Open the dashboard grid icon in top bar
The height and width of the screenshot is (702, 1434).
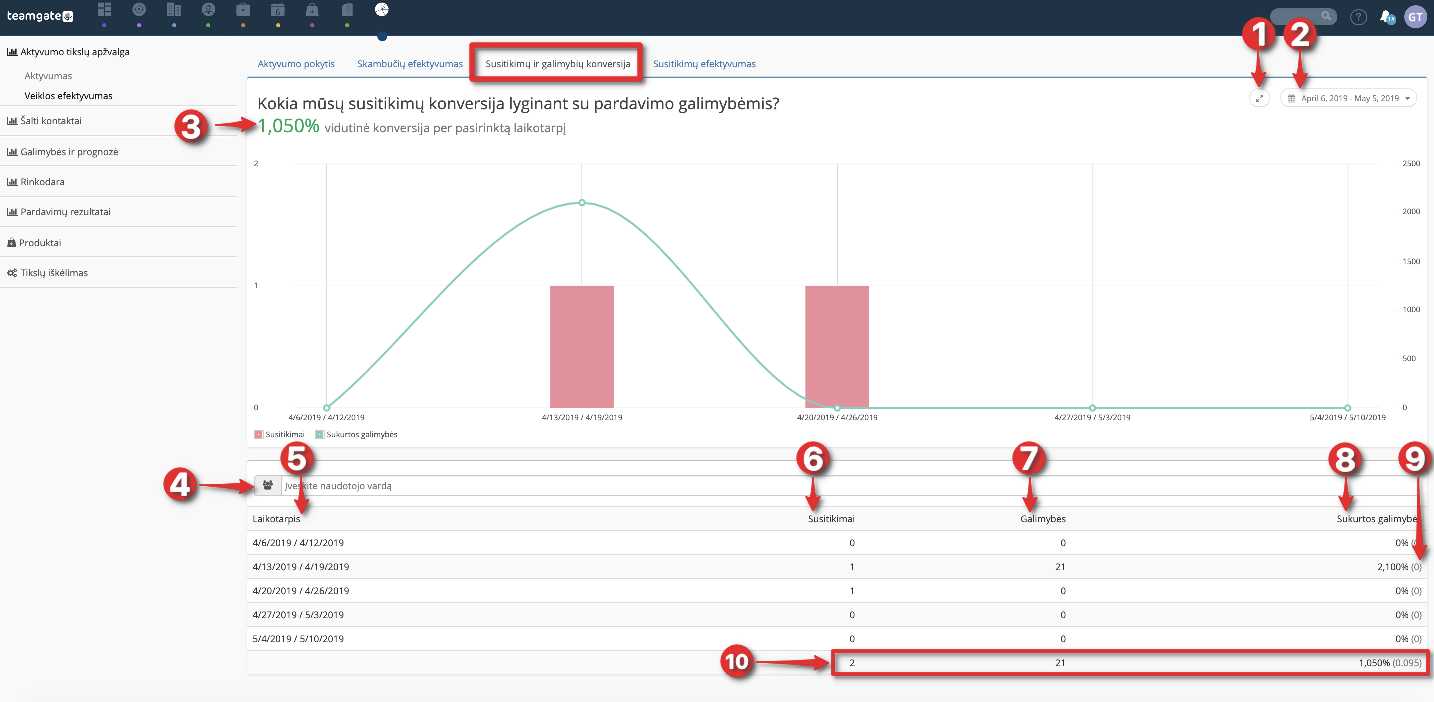pyautogui.click(x=105, y=9)
